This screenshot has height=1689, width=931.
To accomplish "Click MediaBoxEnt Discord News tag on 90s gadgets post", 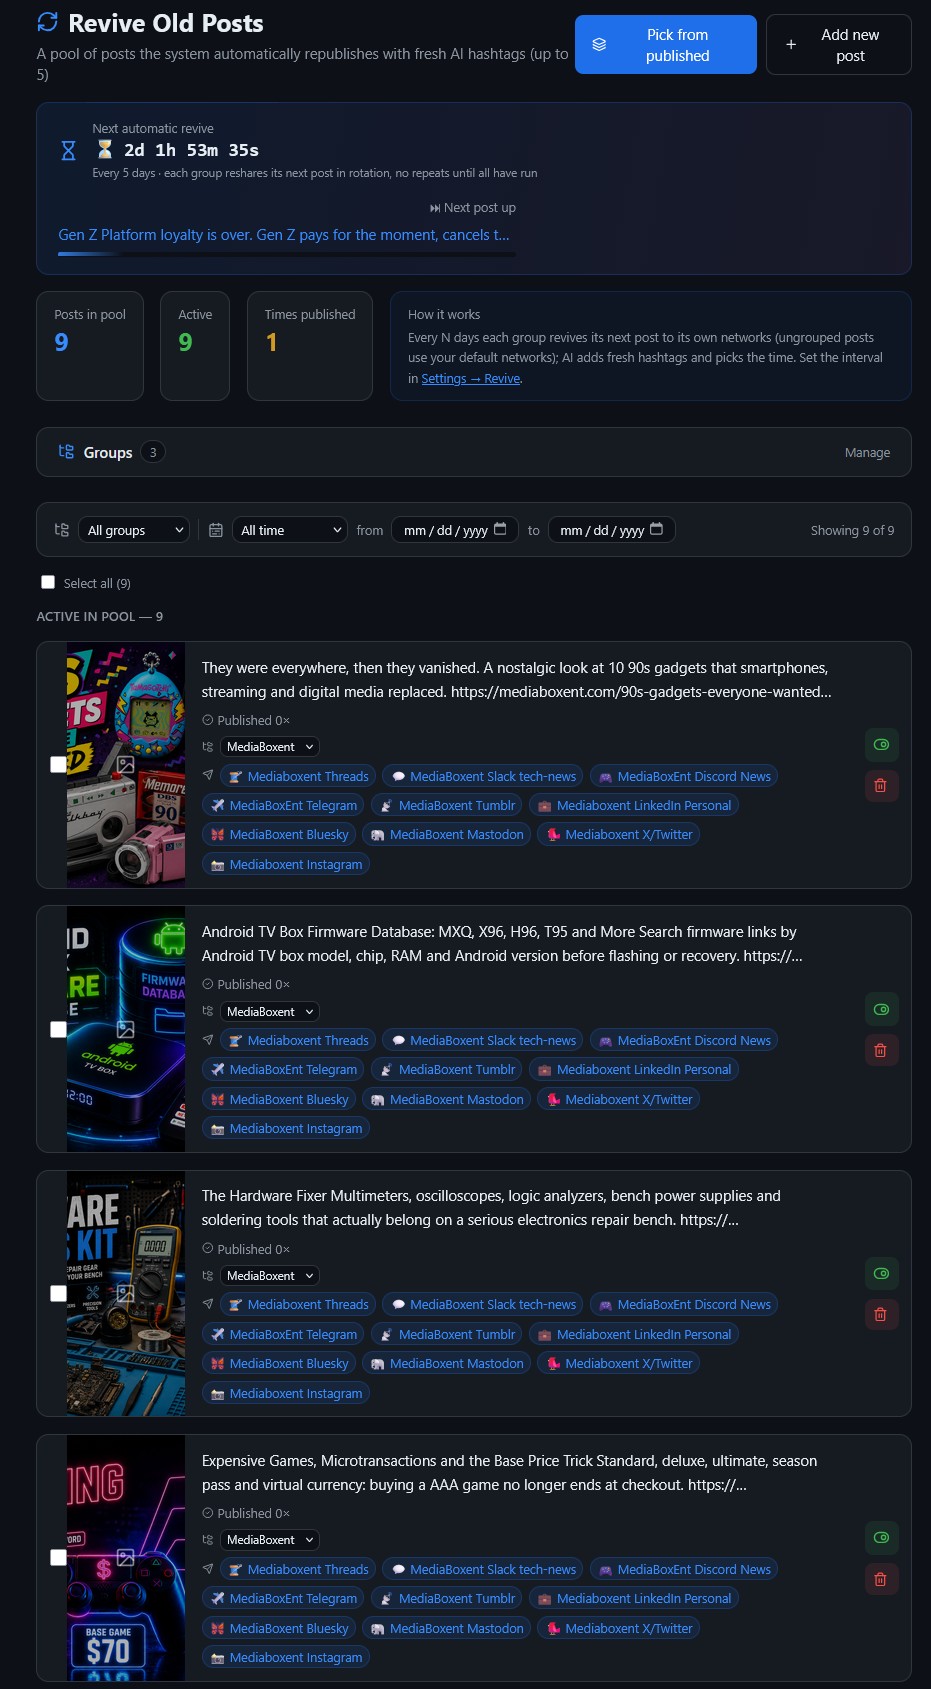I will coord(684,776).
